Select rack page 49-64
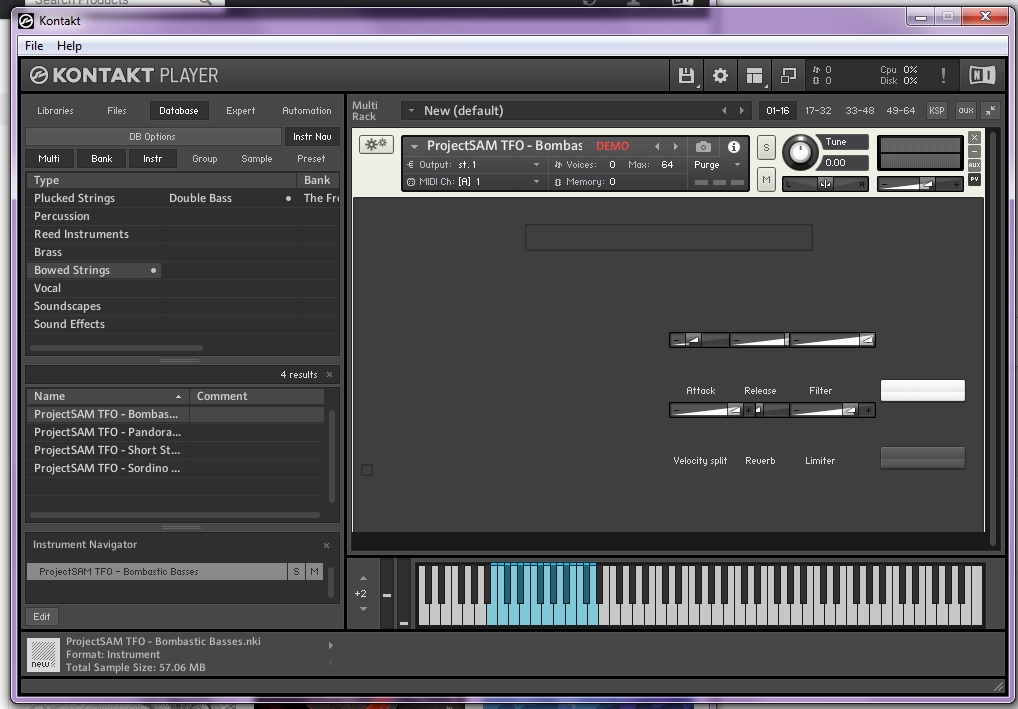This screenshot has width=1018, height=709. 900,110
